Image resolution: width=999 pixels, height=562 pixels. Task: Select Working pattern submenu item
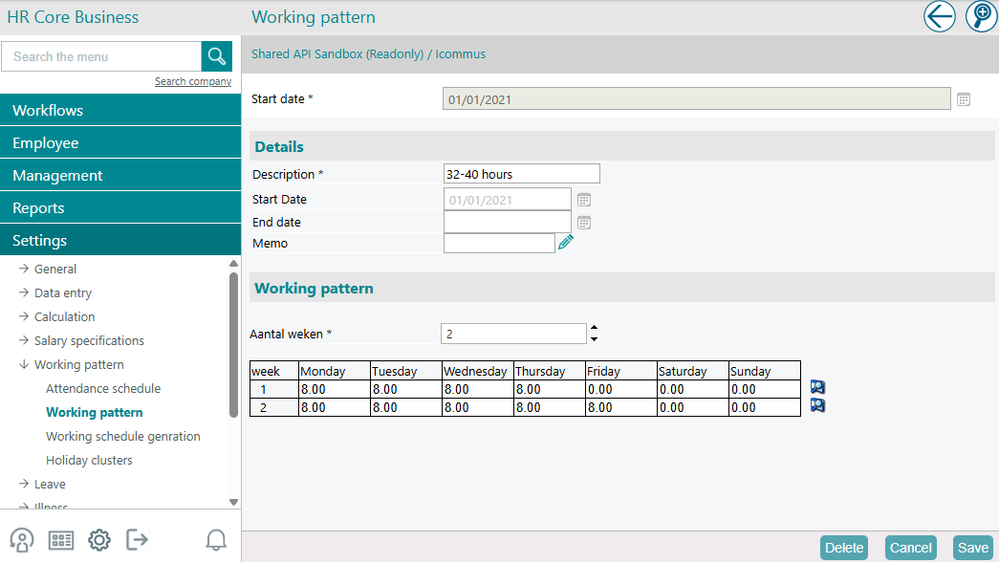coord(94,412)
